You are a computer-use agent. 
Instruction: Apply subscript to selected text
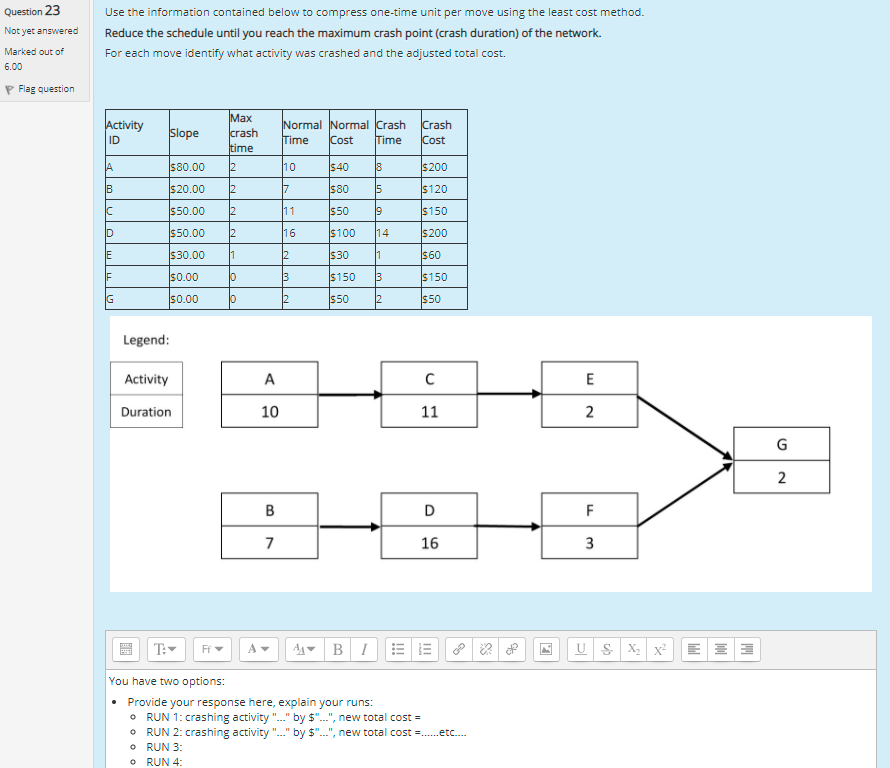(632, 649)
